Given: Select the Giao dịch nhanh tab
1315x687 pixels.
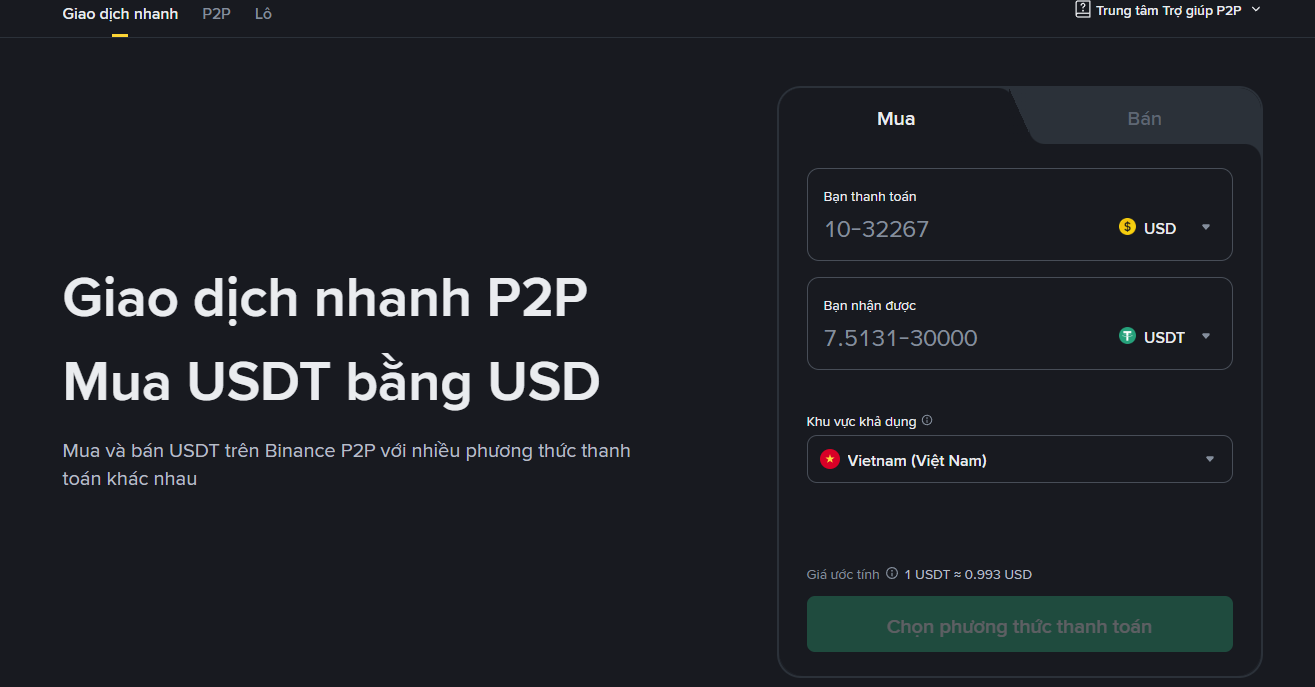Looking at the screenshot, I should tap(120, 14).
